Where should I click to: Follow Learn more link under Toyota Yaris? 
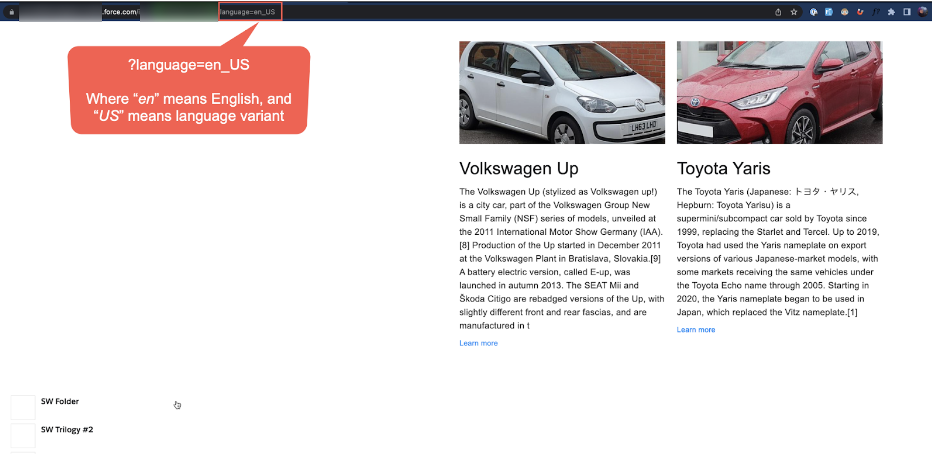click(x=696, y=330)
